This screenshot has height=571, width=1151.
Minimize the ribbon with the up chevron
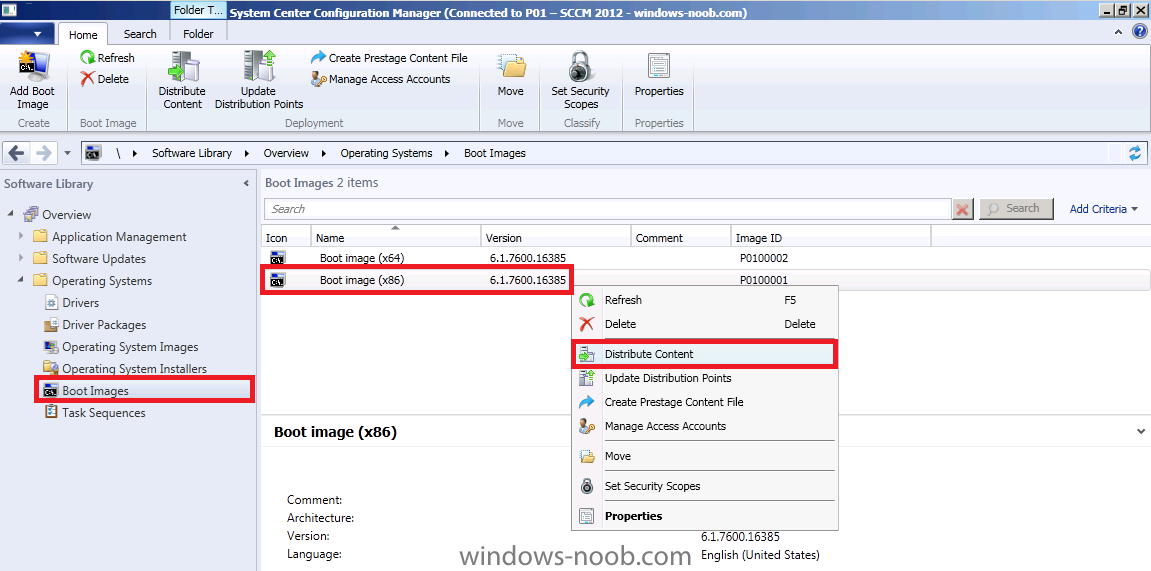(x=1118, y=32)
